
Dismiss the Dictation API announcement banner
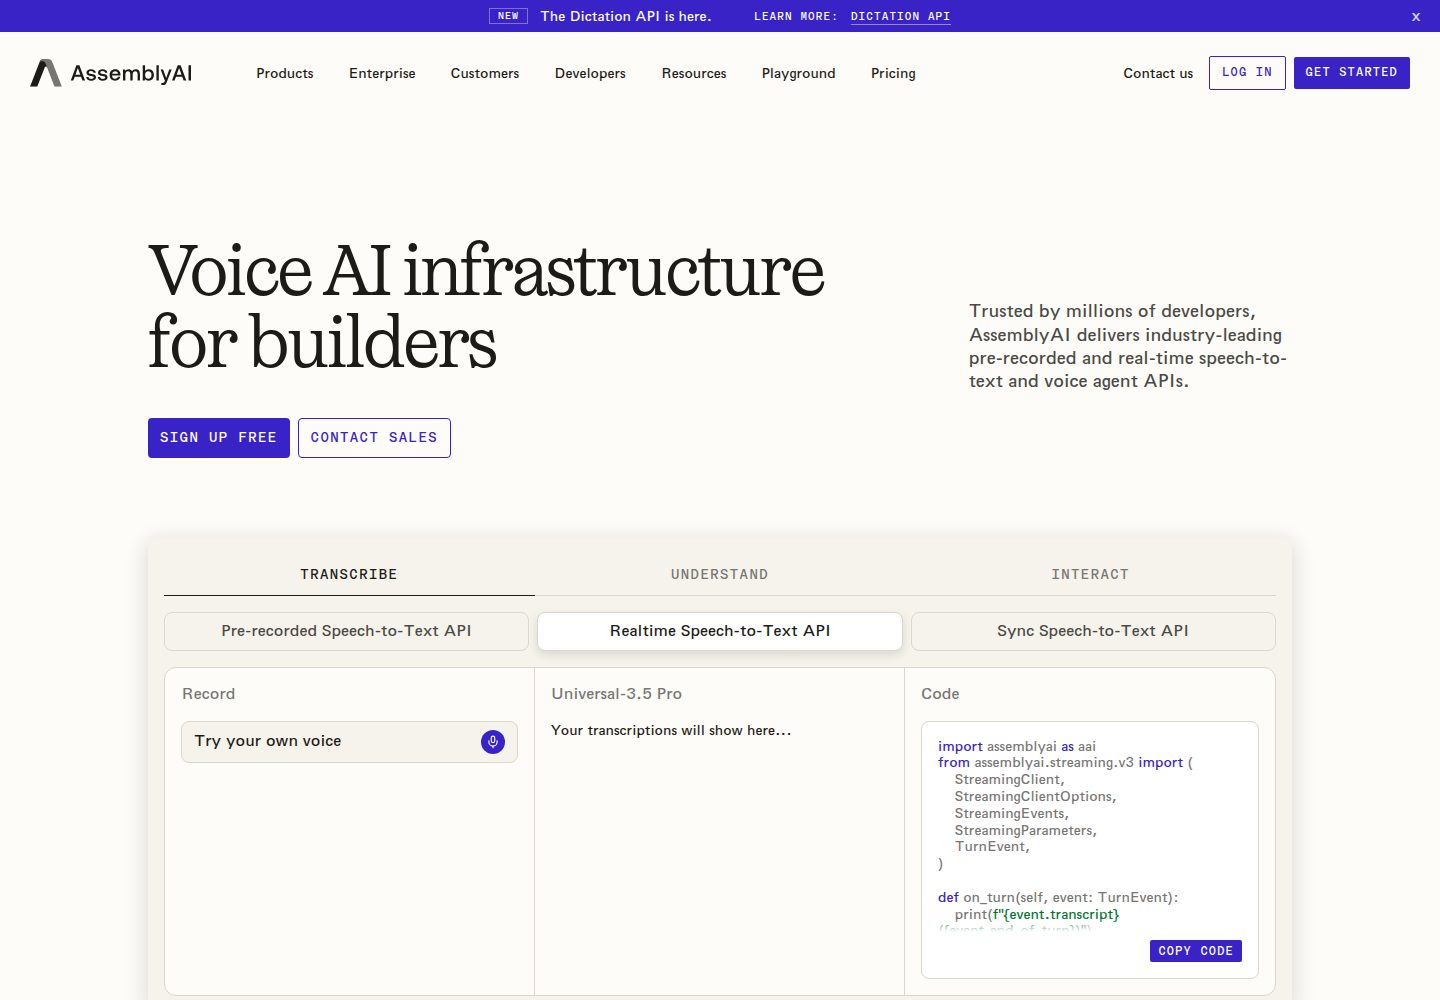coord(1416,17)
